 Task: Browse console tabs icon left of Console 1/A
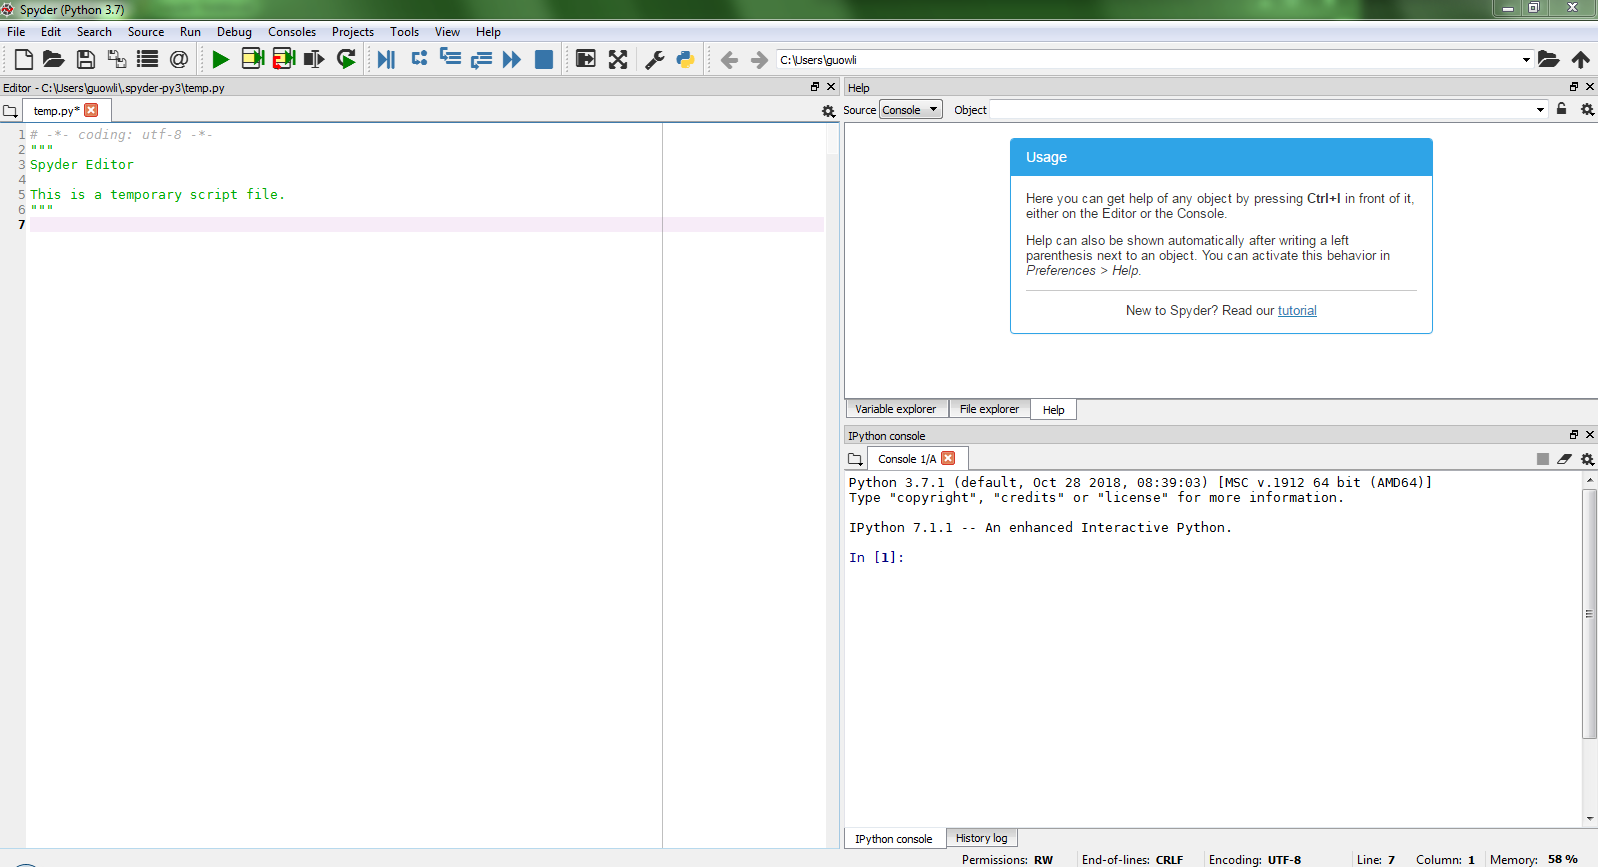[855, 459]
